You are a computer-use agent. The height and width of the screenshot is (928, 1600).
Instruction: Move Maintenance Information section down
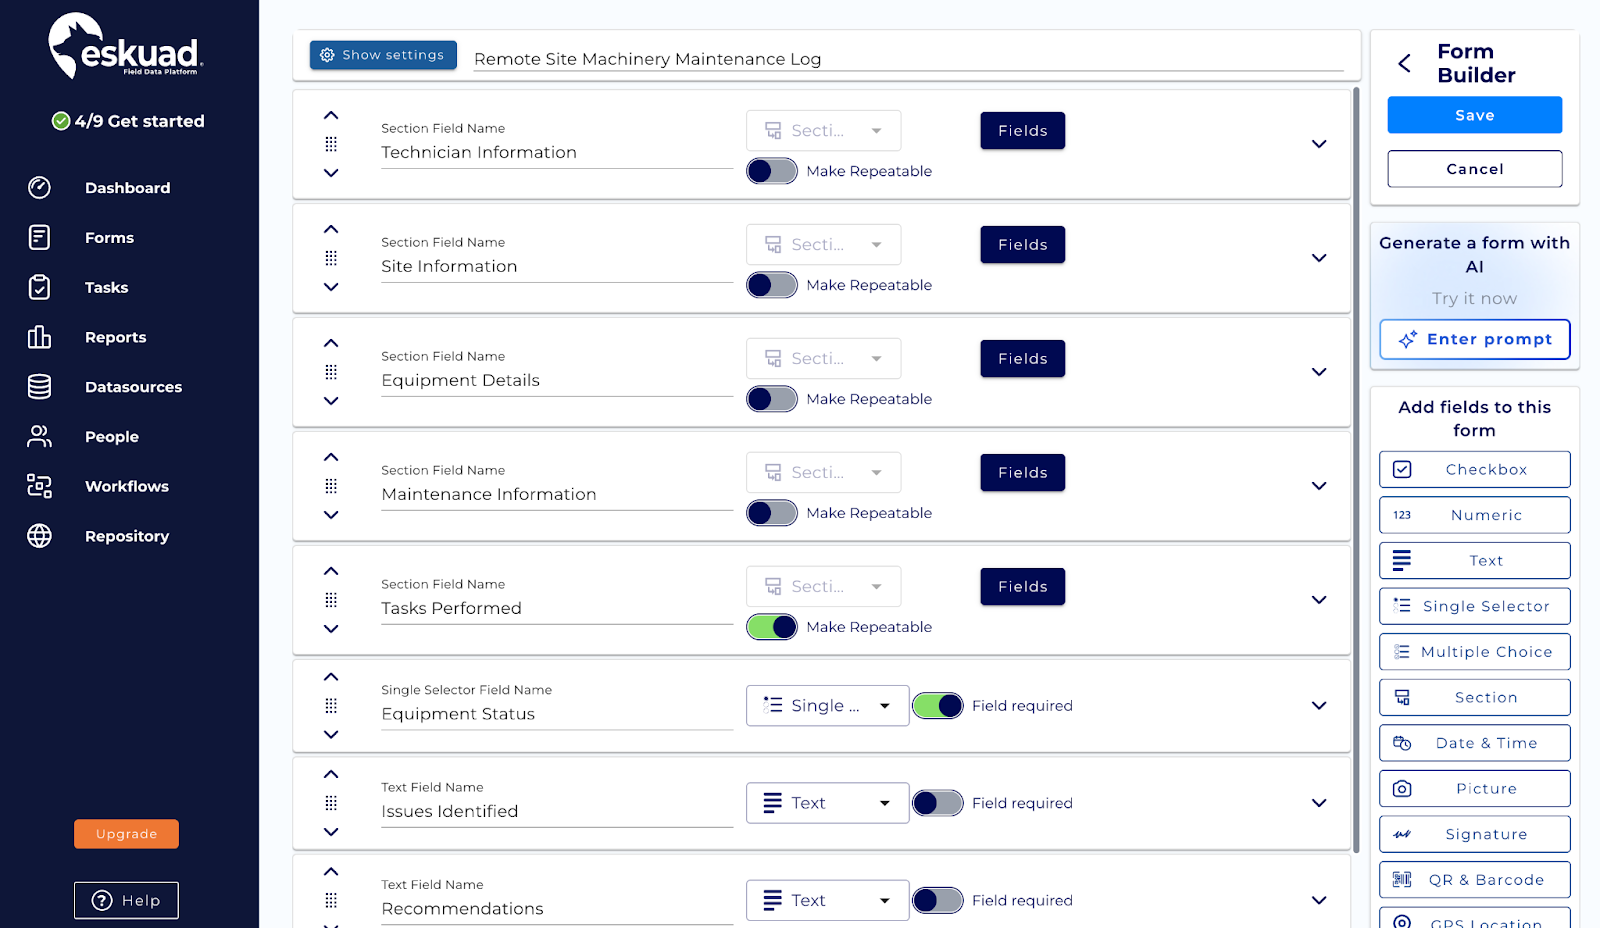[331, 515]
